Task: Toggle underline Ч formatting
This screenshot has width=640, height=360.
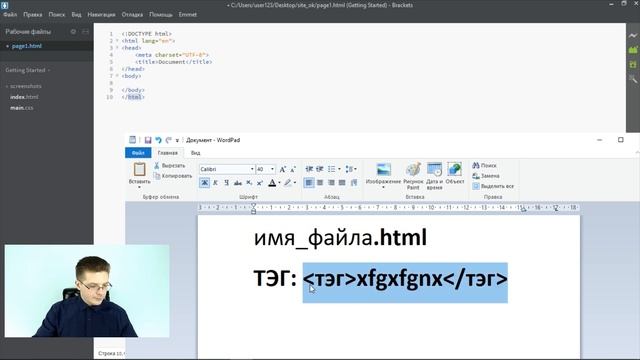Action: point(227,183)
